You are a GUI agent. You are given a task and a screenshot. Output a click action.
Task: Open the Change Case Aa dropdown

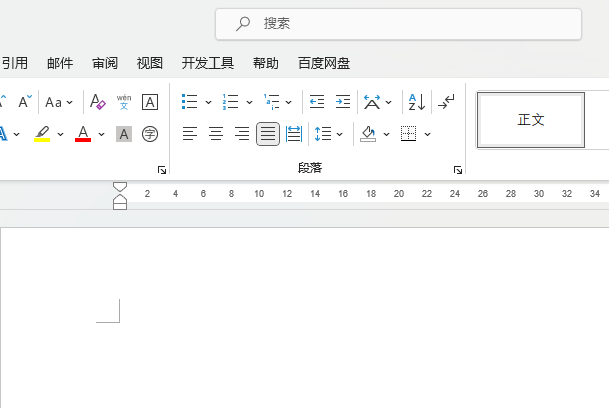click(59, 102)
